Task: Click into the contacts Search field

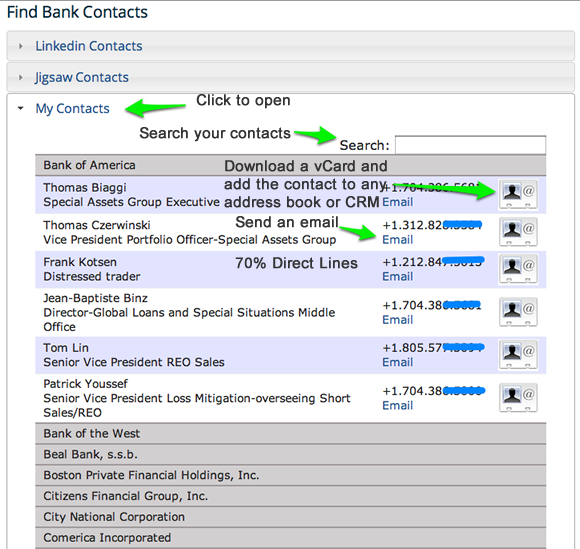Action: 470,145
